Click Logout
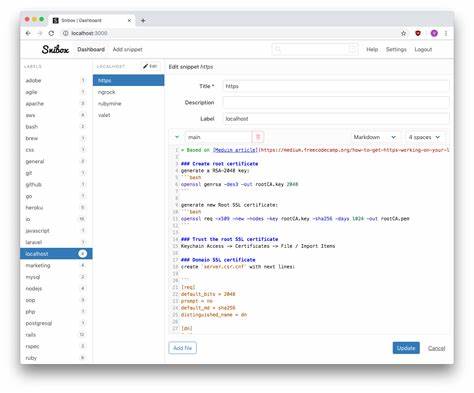 (423, 49)
